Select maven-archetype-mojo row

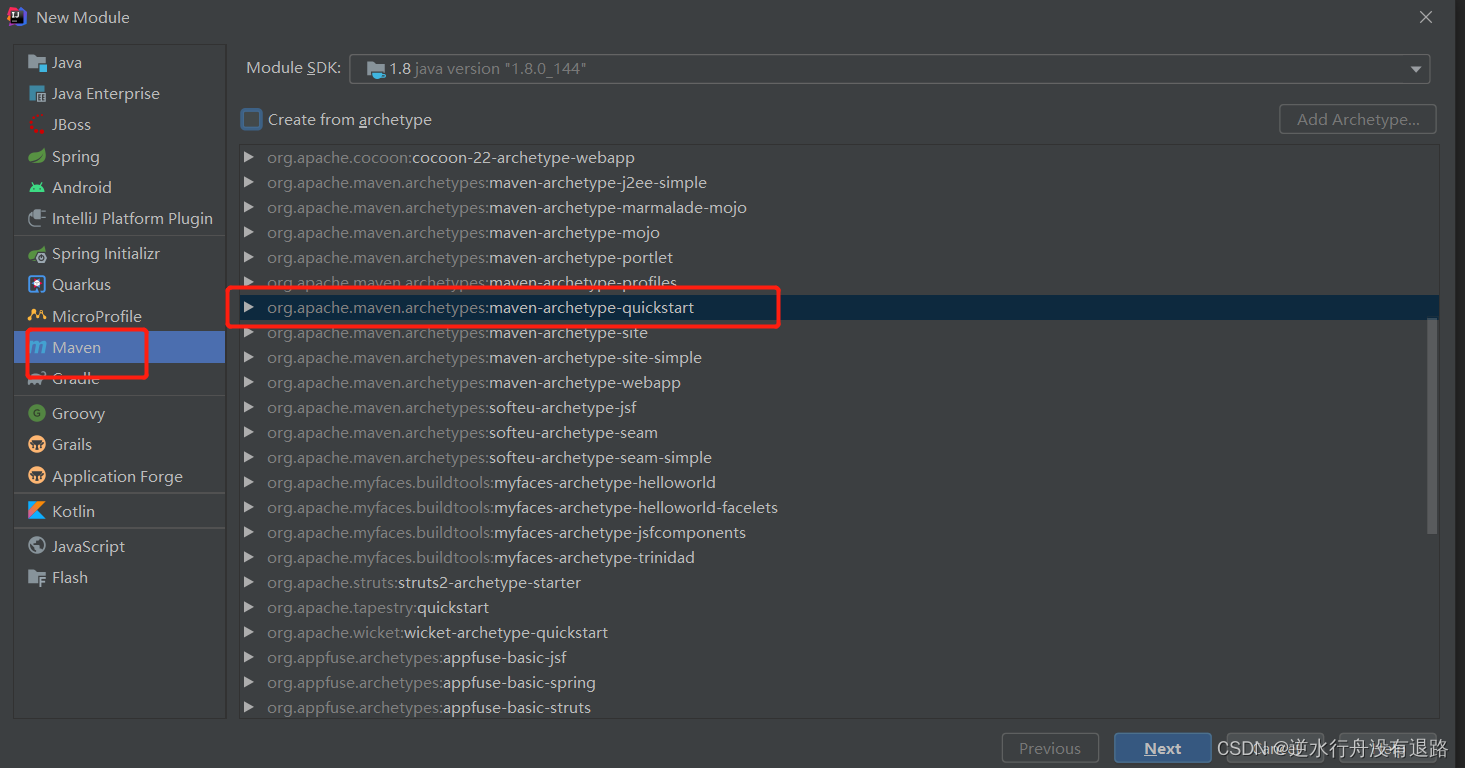[x=840, y=232]
